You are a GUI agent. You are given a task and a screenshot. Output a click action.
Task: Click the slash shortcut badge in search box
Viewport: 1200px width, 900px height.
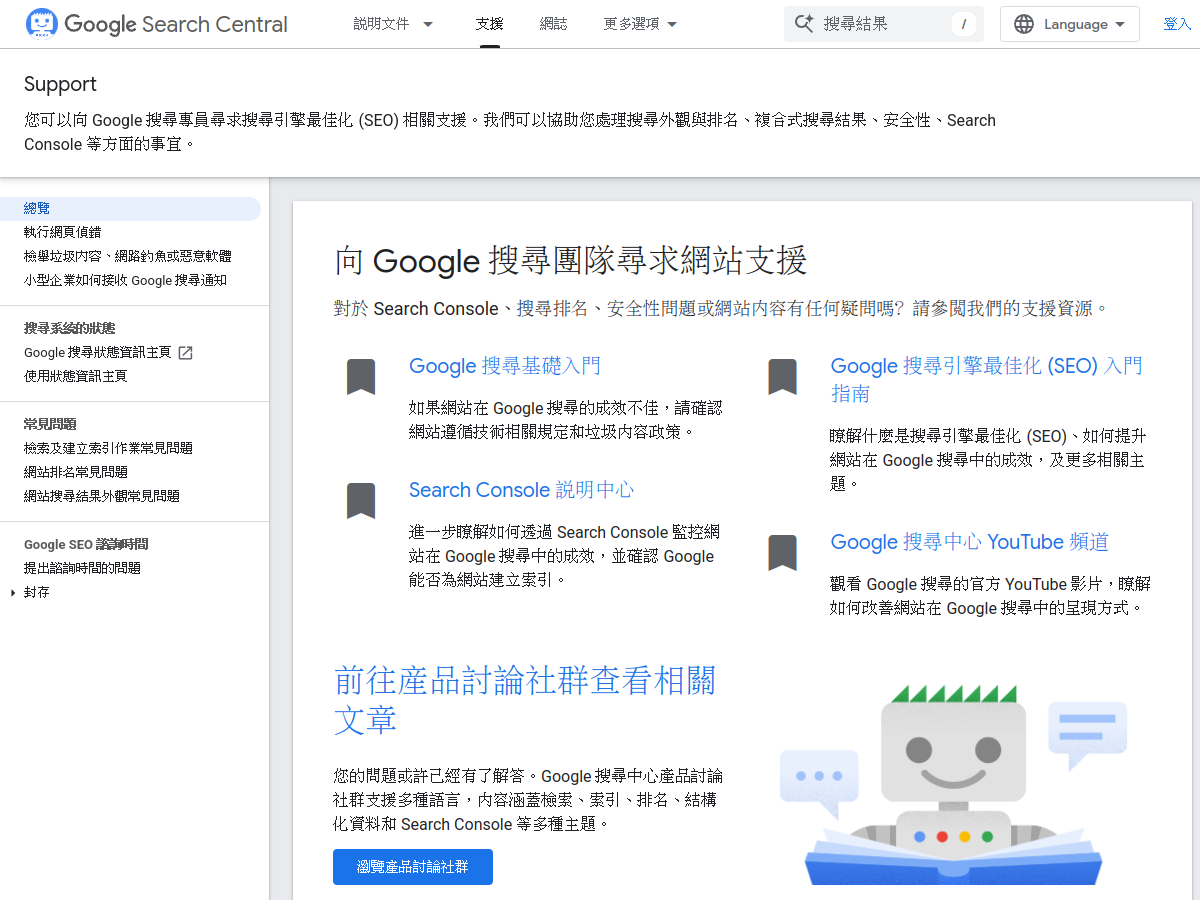964,24
